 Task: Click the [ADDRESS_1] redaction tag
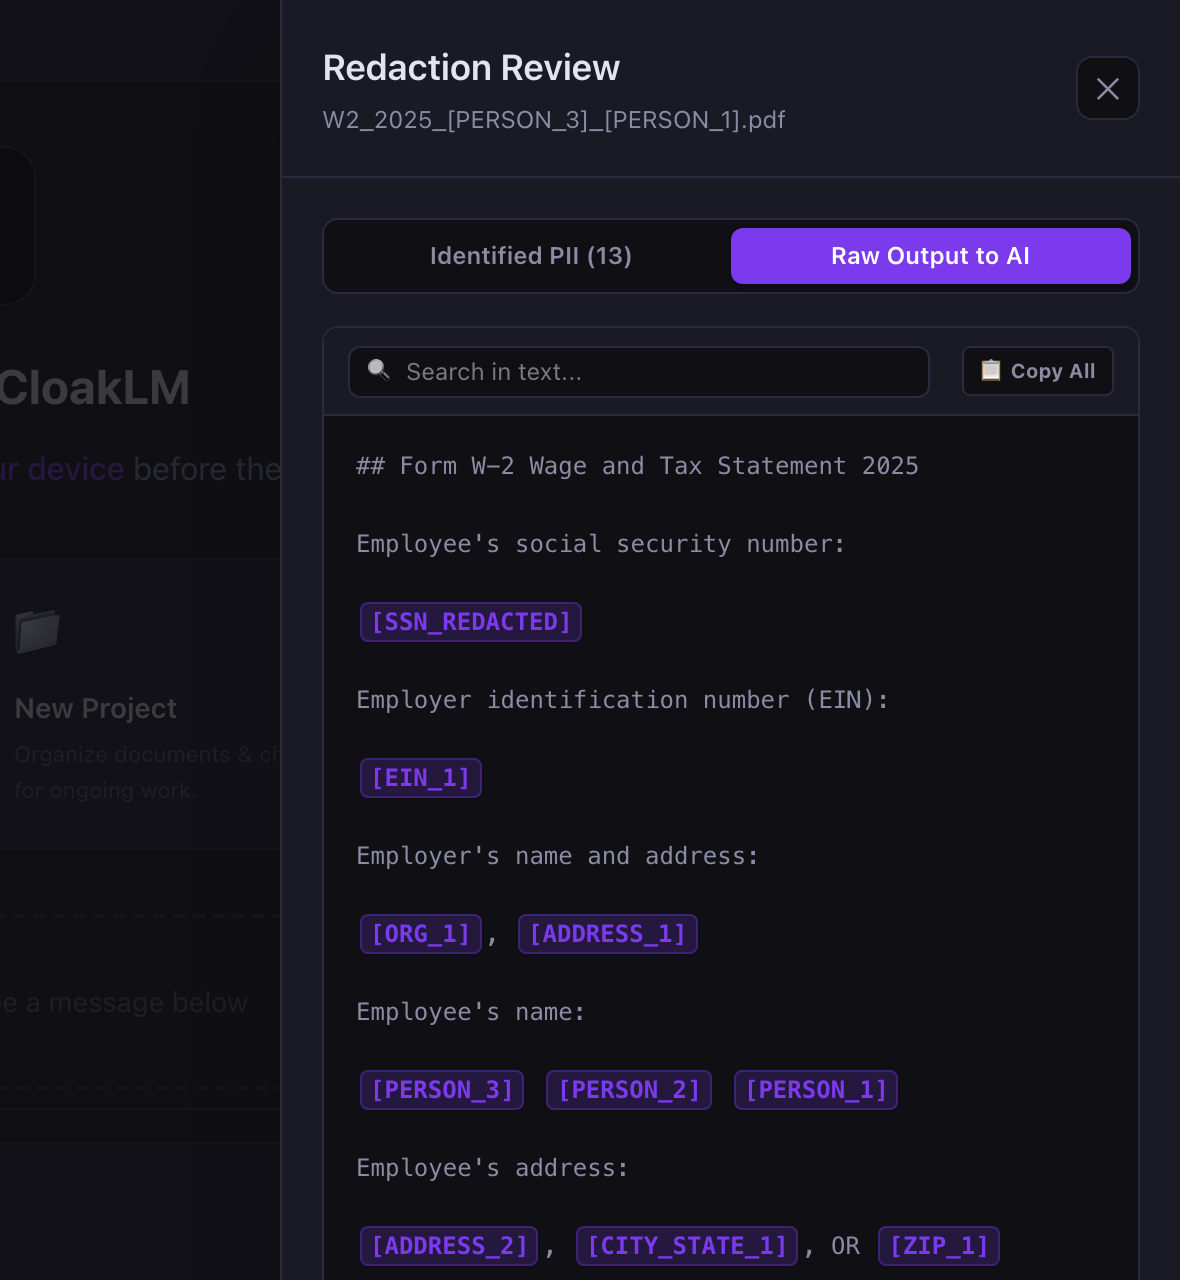pyautogui.click(x=608, y=934)
